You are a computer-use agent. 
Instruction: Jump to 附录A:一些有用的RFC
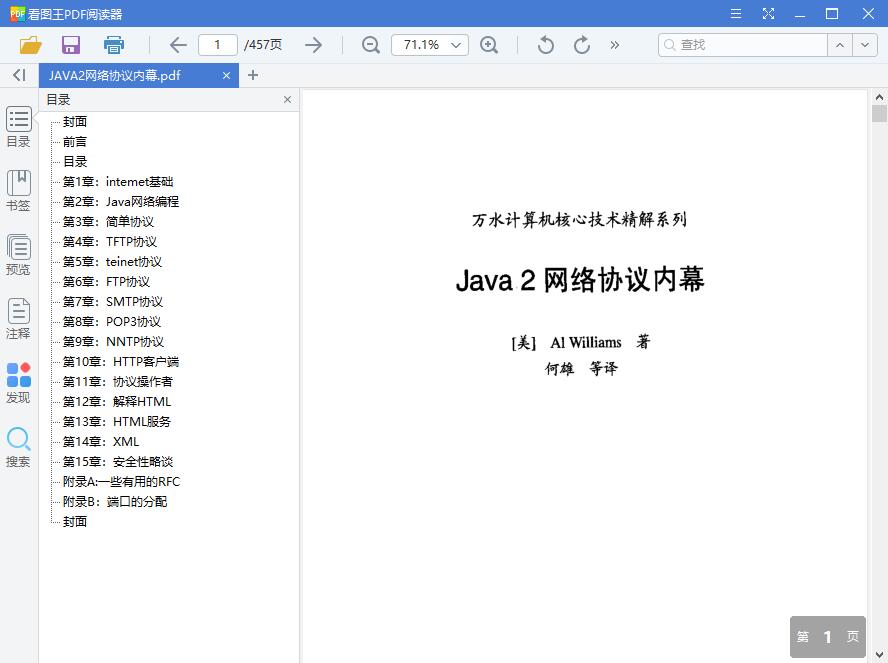pyautogui.click(x=121, y=482)
